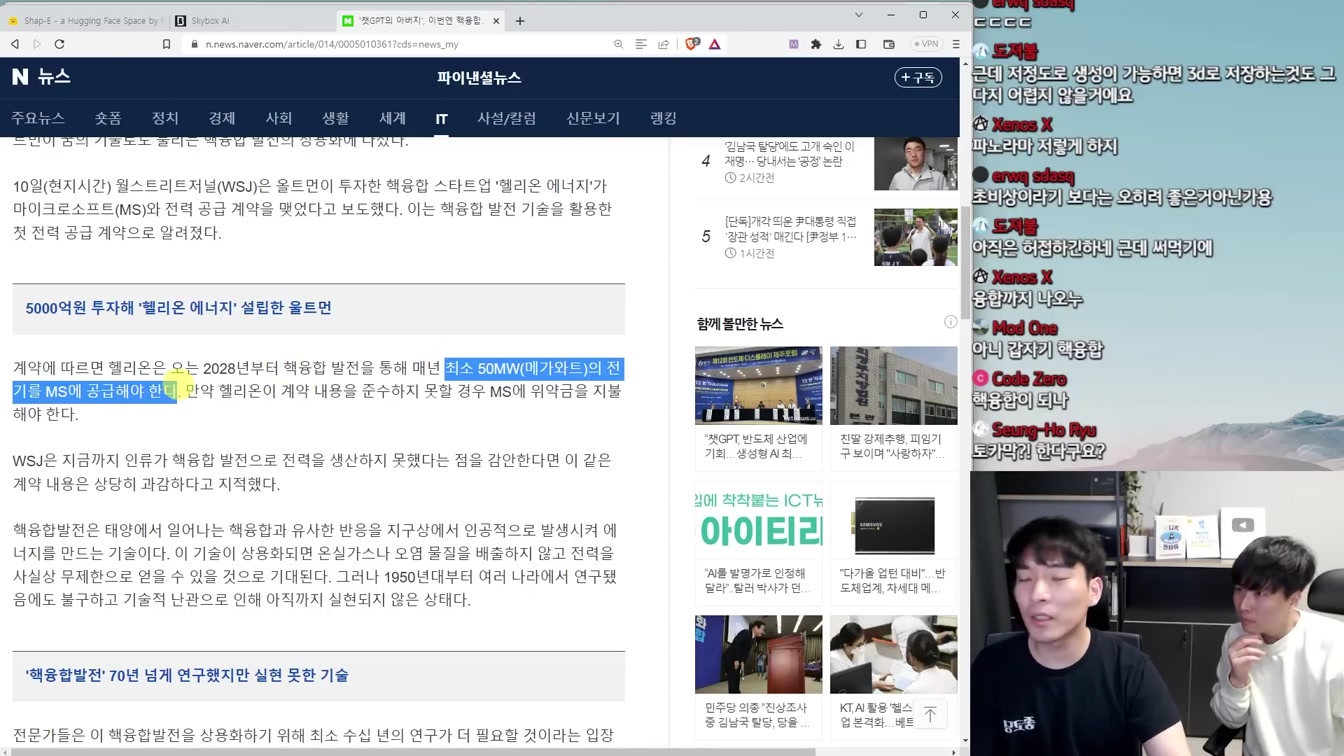Viewport: 1344px width, 756px height.
Task: Open the 아이티리 ICT article thumbnail
Action: click(x=758, y=521)
